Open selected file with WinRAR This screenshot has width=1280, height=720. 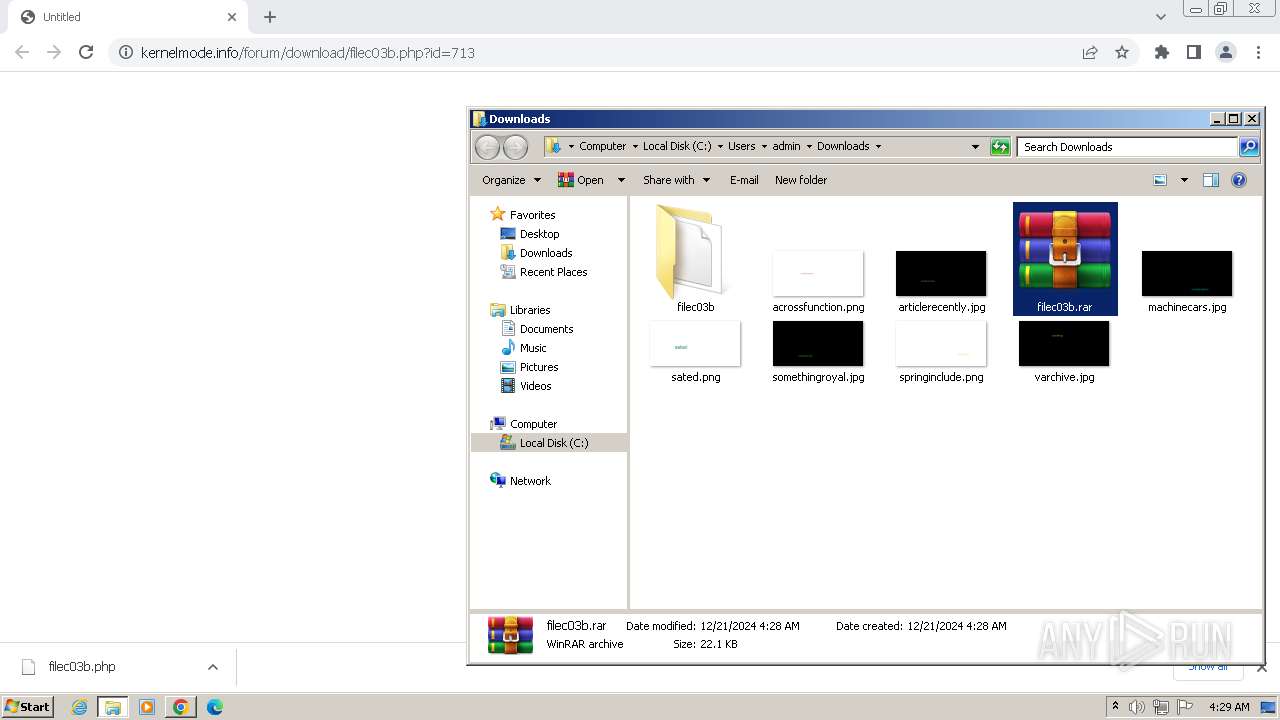[581, 180]
